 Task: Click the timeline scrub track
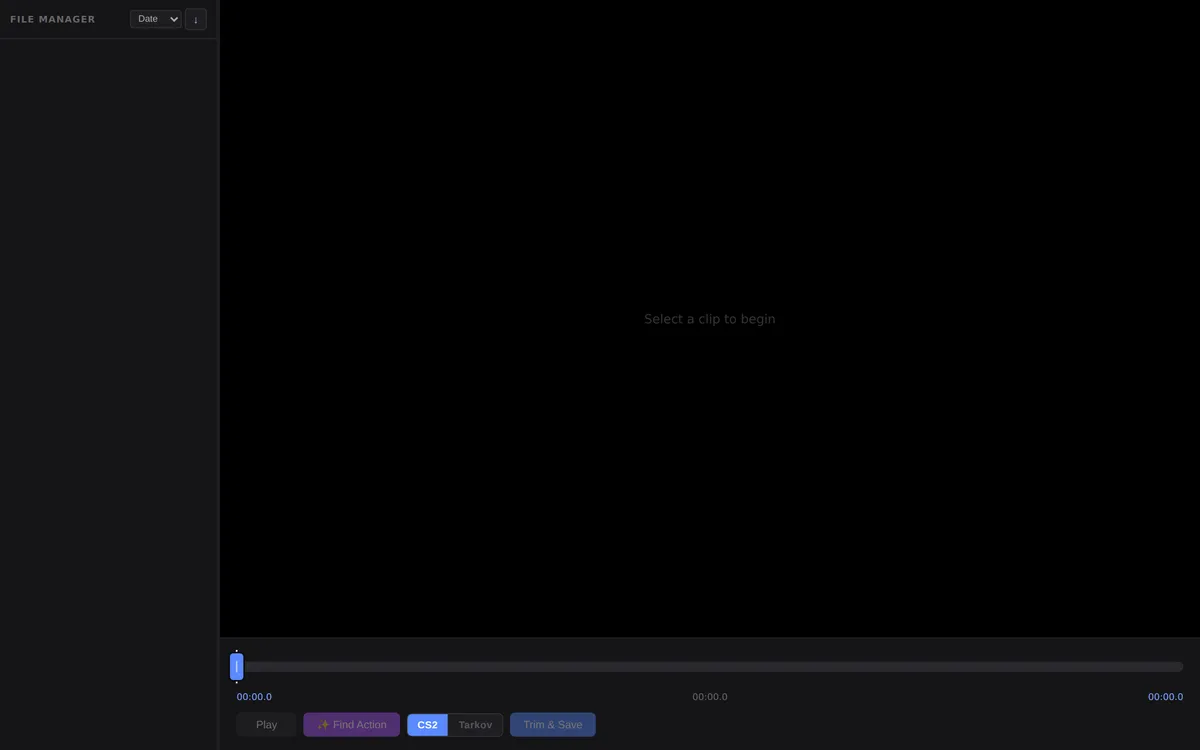click(710, 667)
